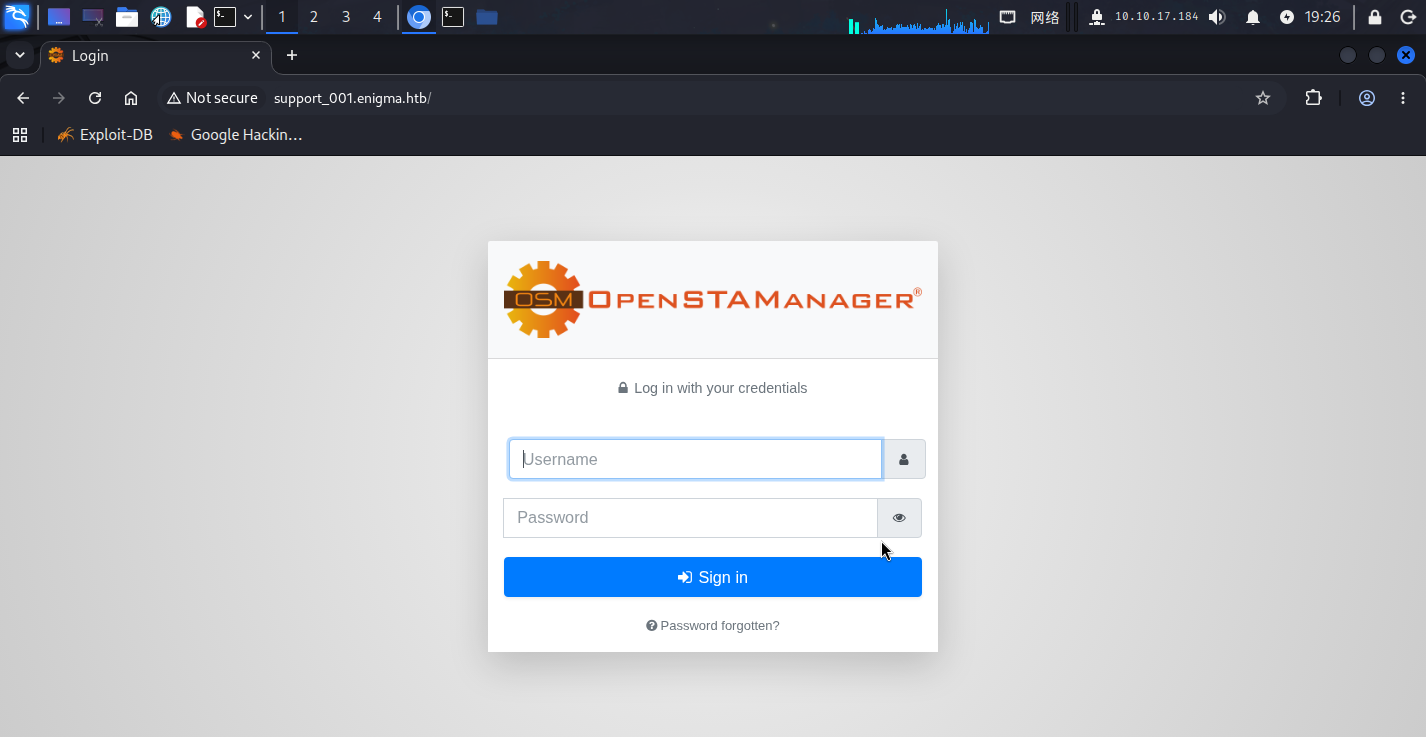Screen dimensions: 1426x737
Task: Close the Login tab
Action: tap(256, 56)
